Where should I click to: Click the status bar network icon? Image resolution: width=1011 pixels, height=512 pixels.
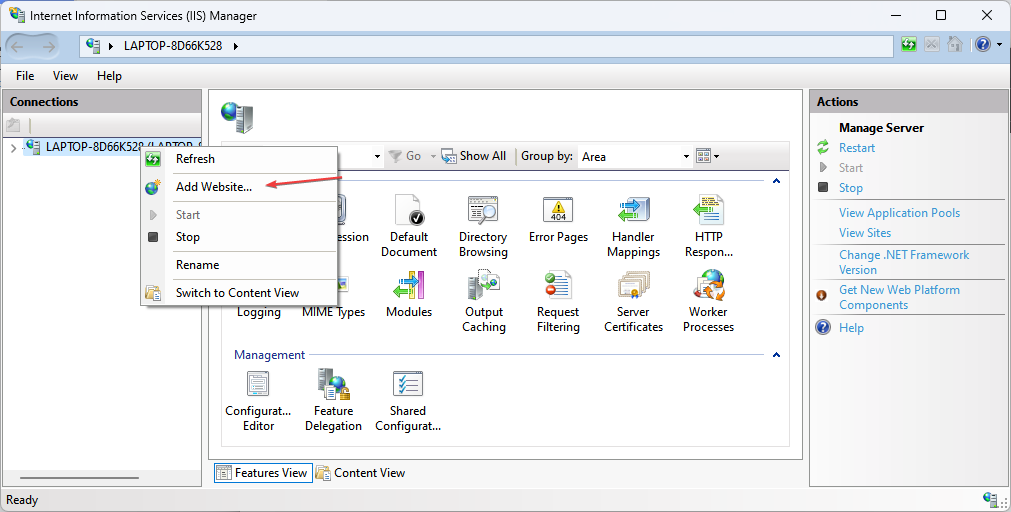pos(992,499)
